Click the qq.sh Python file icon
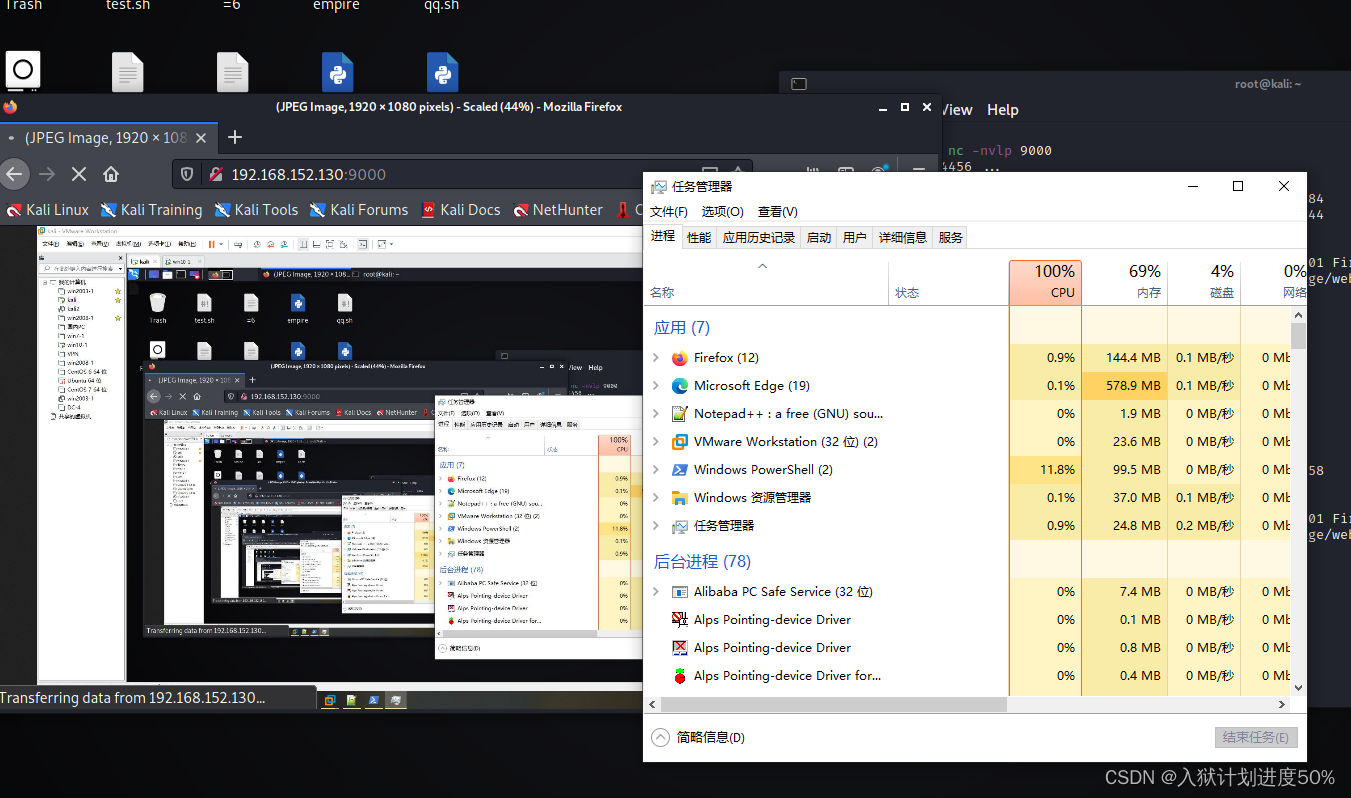The height and width of the screenshot is (798, 1351). point(442,72)
